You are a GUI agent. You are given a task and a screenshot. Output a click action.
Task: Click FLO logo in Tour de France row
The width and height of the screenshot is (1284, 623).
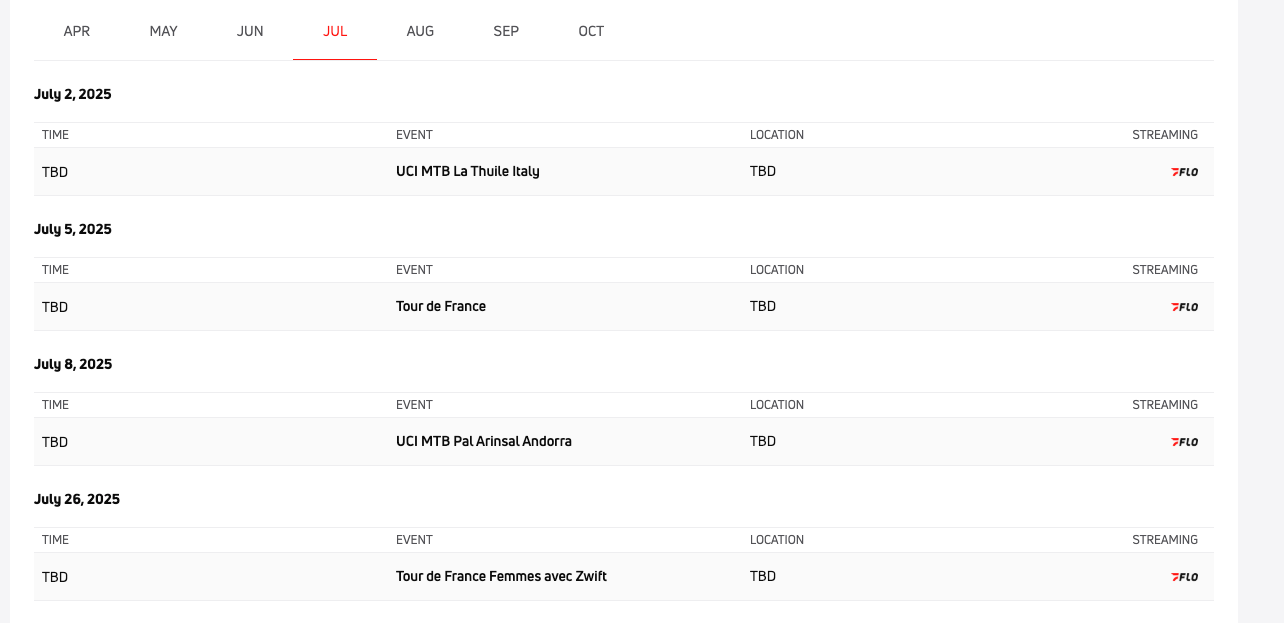(1184, 307)
